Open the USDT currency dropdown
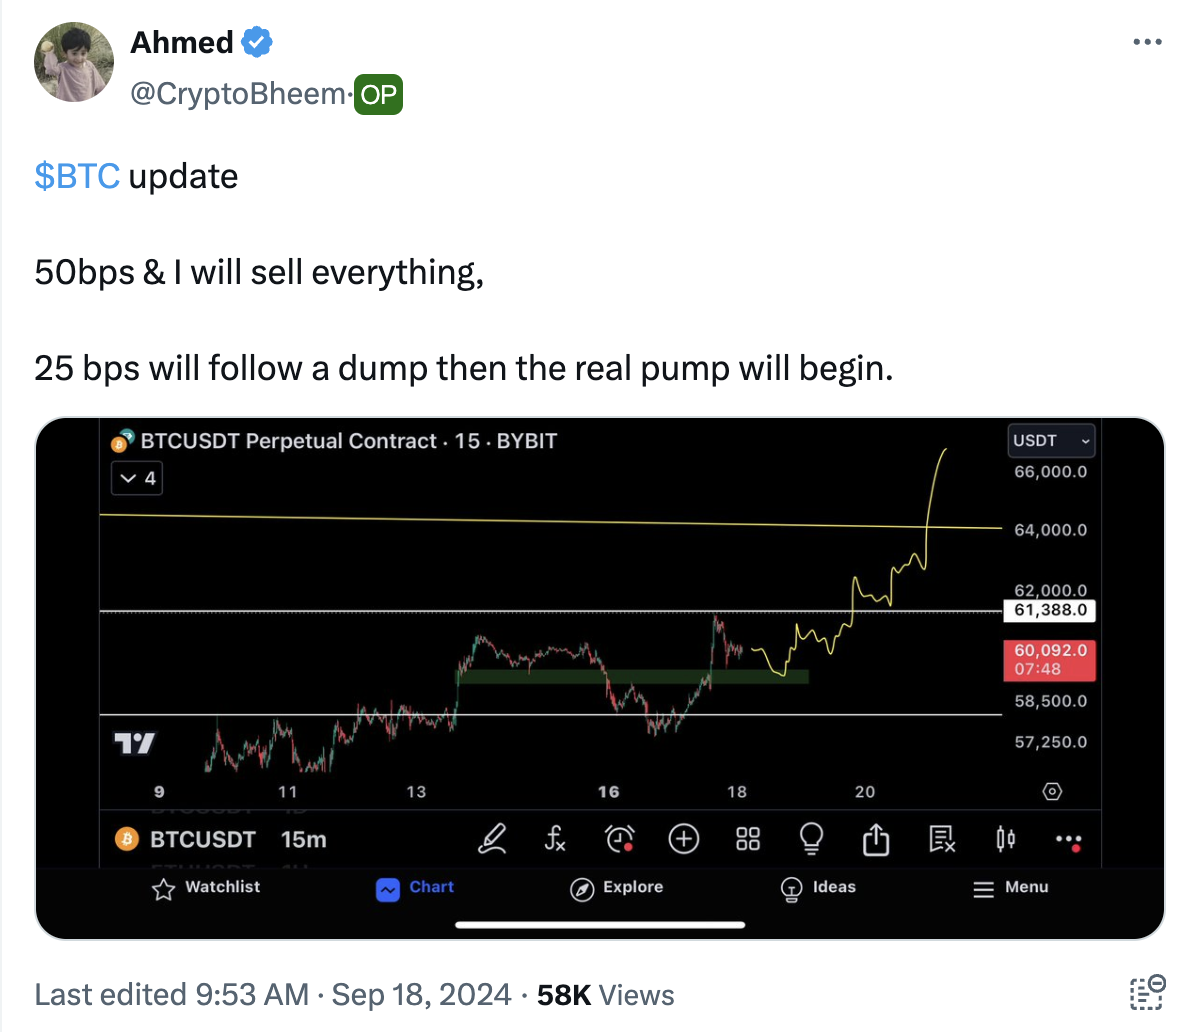This screenshot has height=1032, width=1188. [x=1052, y=440]
